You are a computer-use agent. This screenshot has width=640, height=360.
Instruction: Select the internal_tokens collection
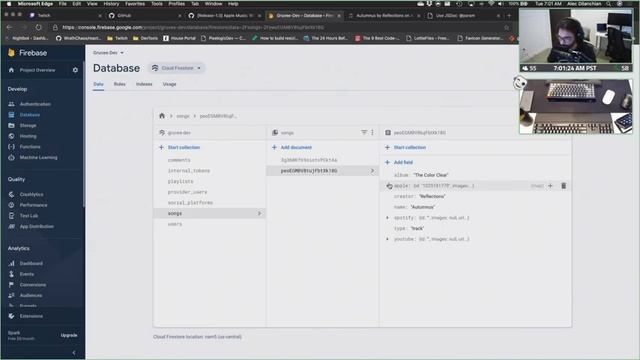pyautogui.click(x=189, y=171)
